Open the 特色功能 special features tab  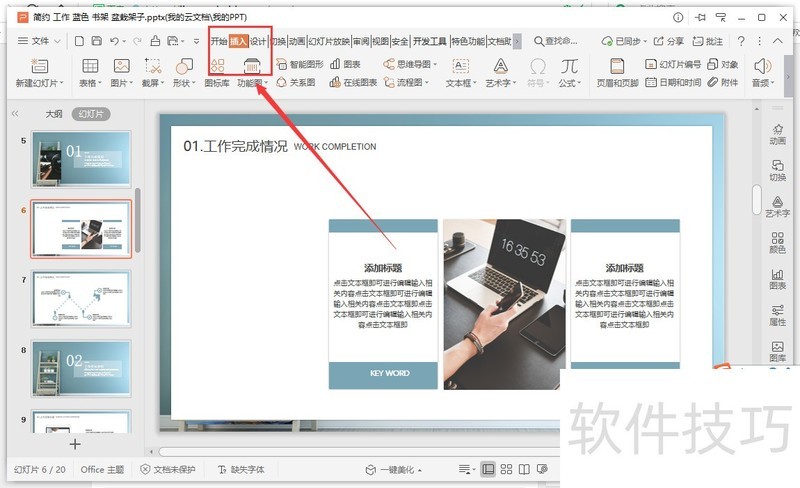(x=468, y=41)
